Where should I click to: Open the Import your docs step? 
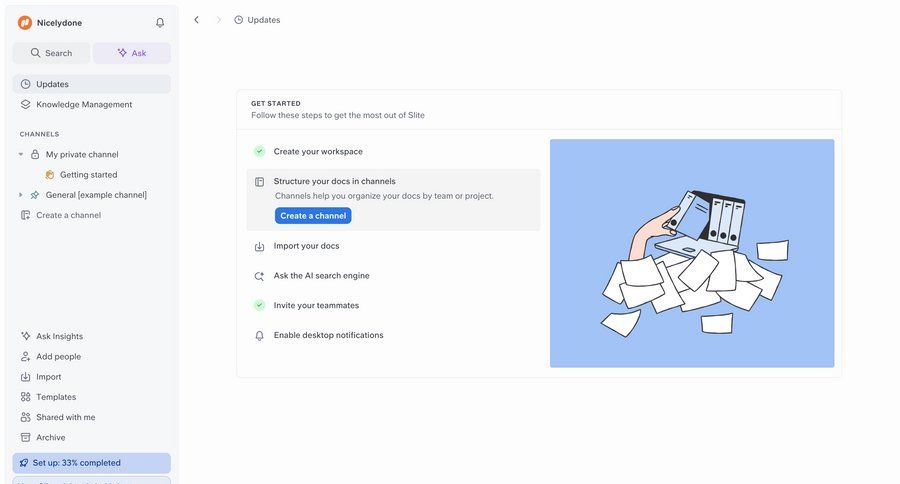click(x=306, y=246)
